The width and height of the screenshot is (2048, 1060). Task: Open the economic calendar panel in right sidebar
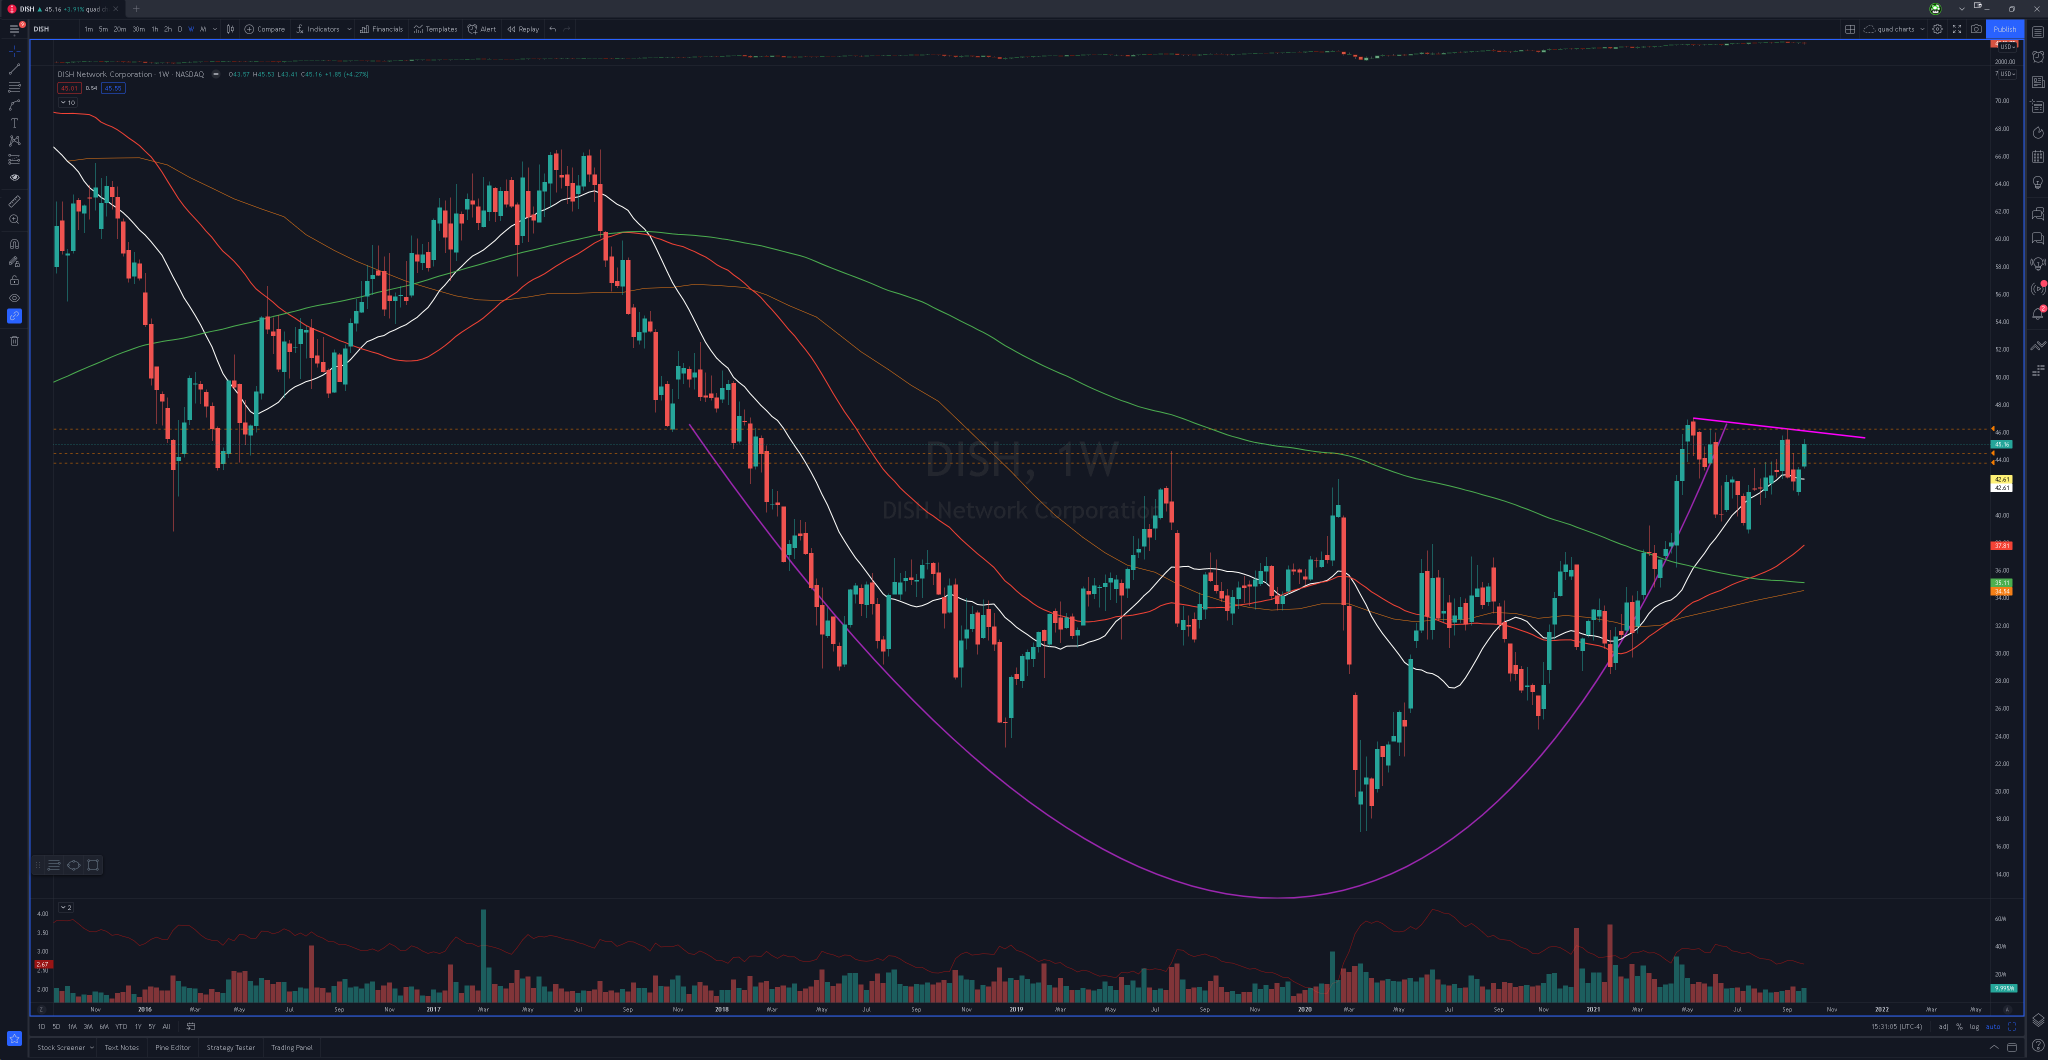2037,157
